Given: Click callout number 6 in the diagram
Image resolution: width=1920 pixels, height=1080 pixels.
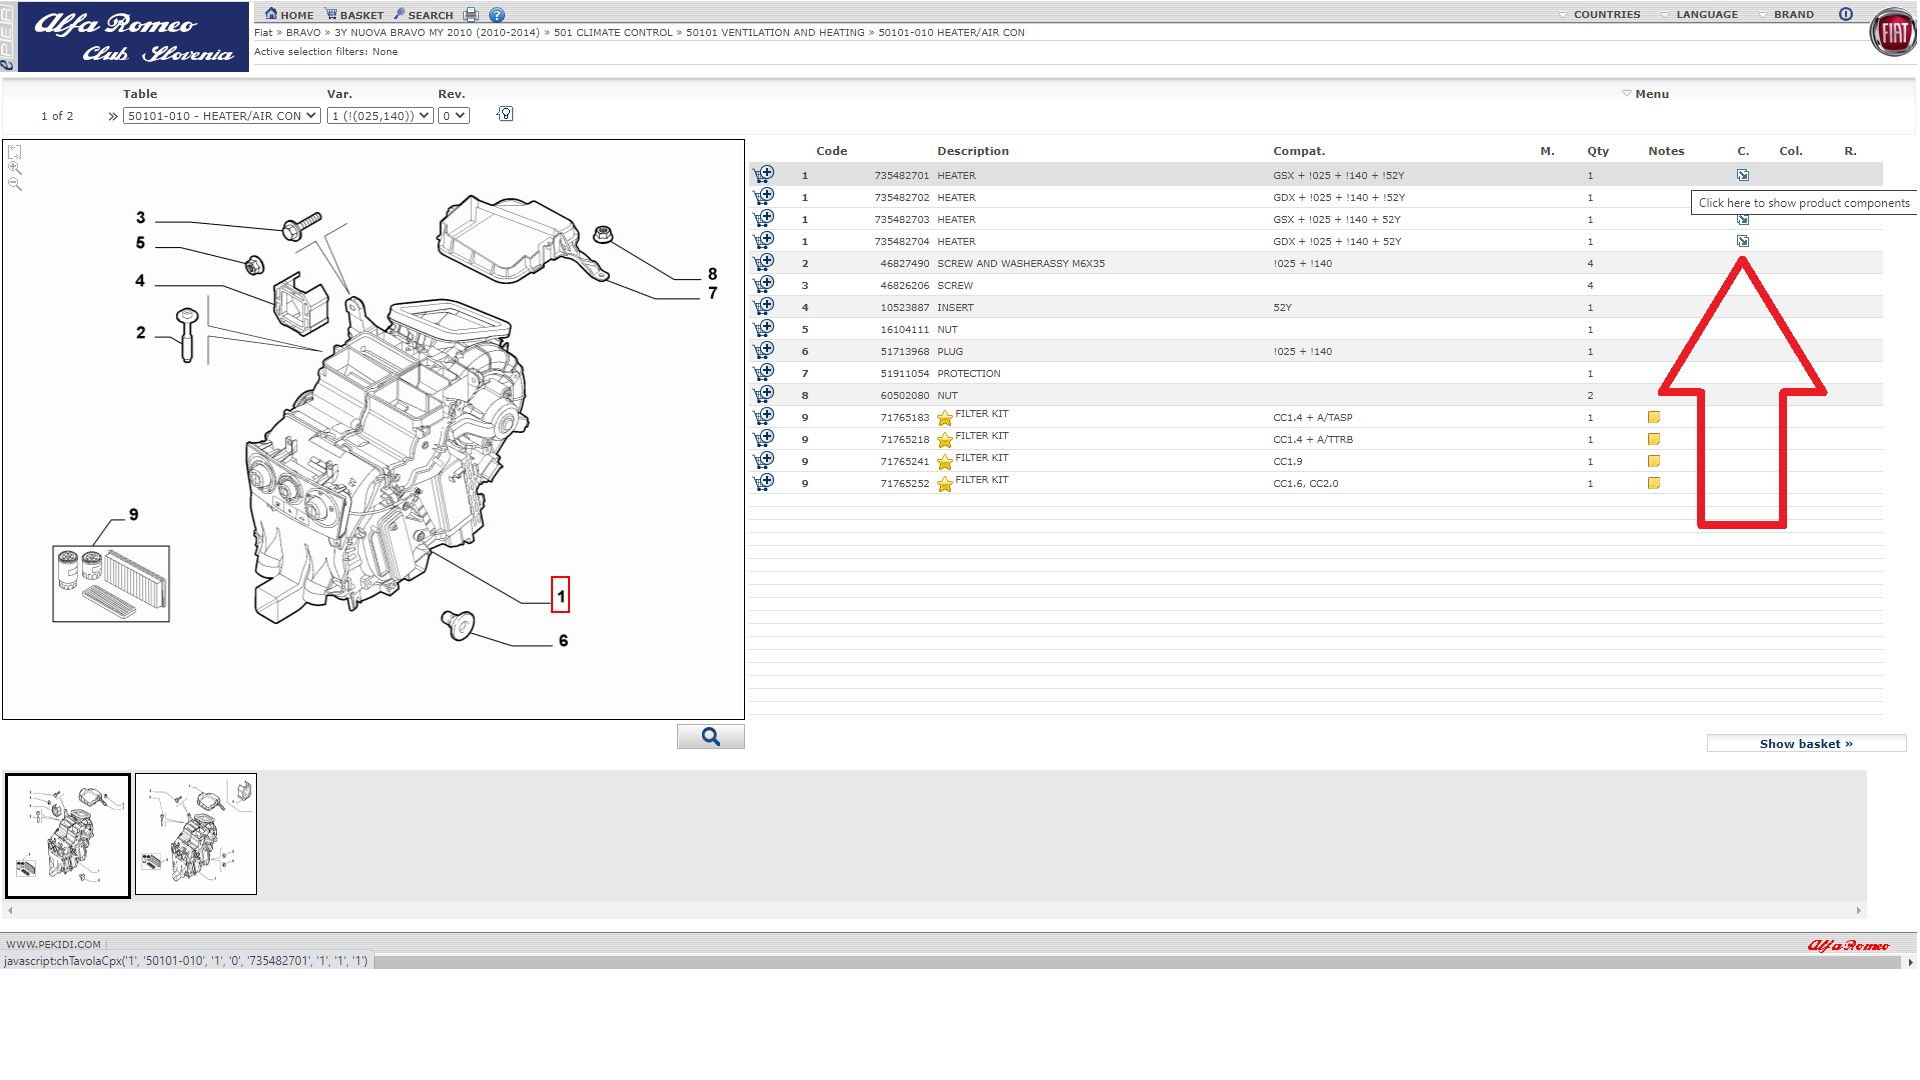Looking at the screenshot, I should coord(564,641).
